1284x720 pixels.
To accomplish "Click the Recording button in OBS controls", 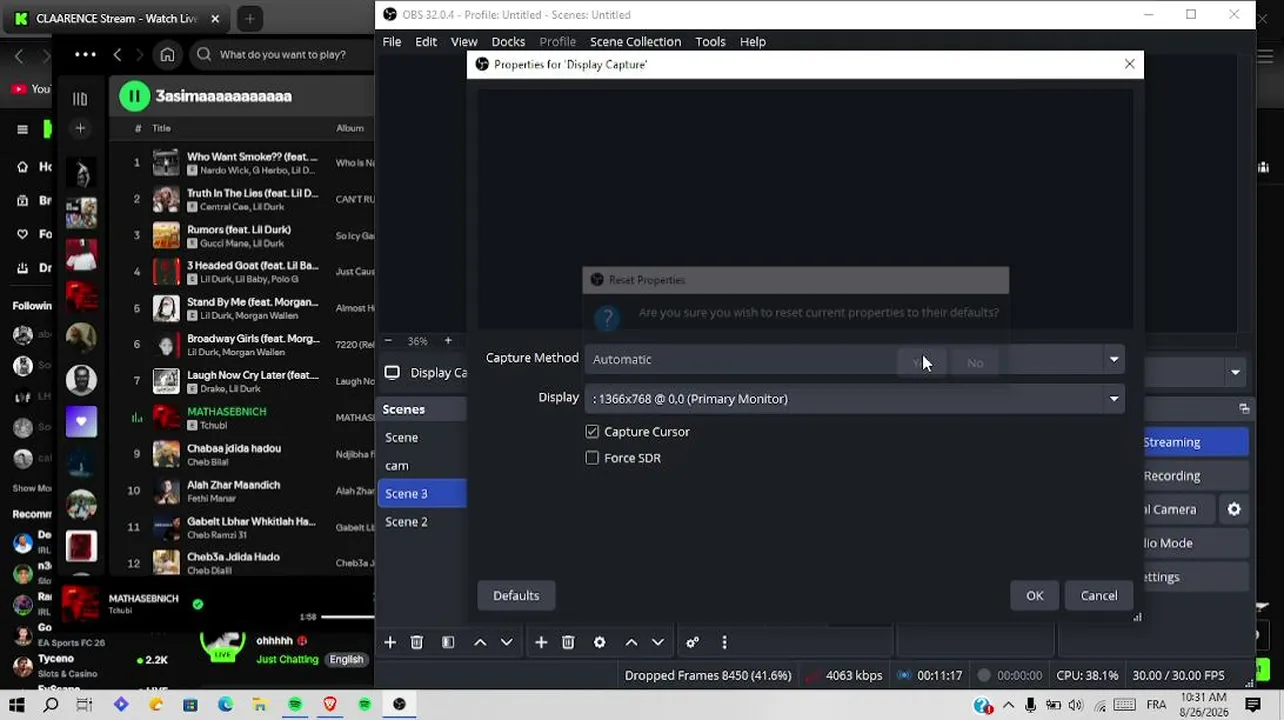I will [1196, 476].
